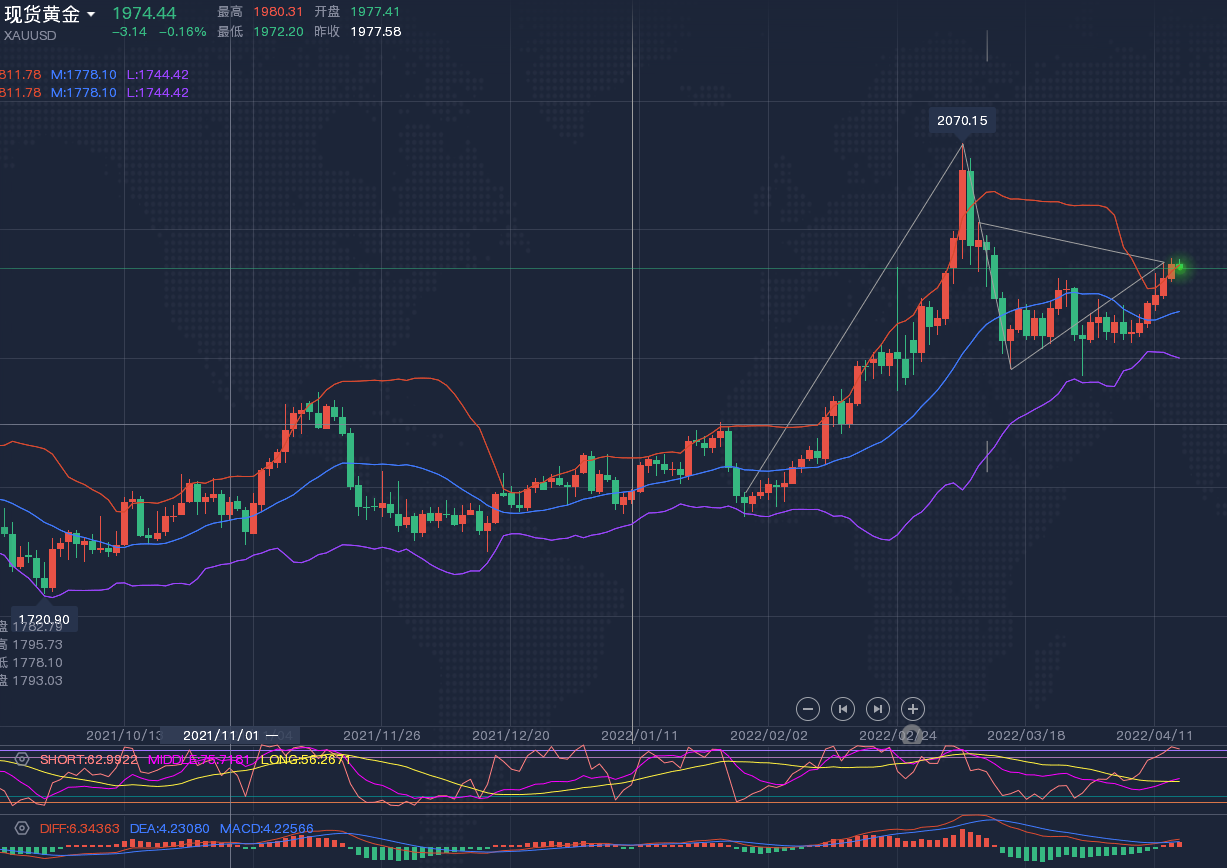The height and width of the screenshot is (868, 1227).
Task: Click the yellow LONG indicator value label
Action: pos(306,759)
